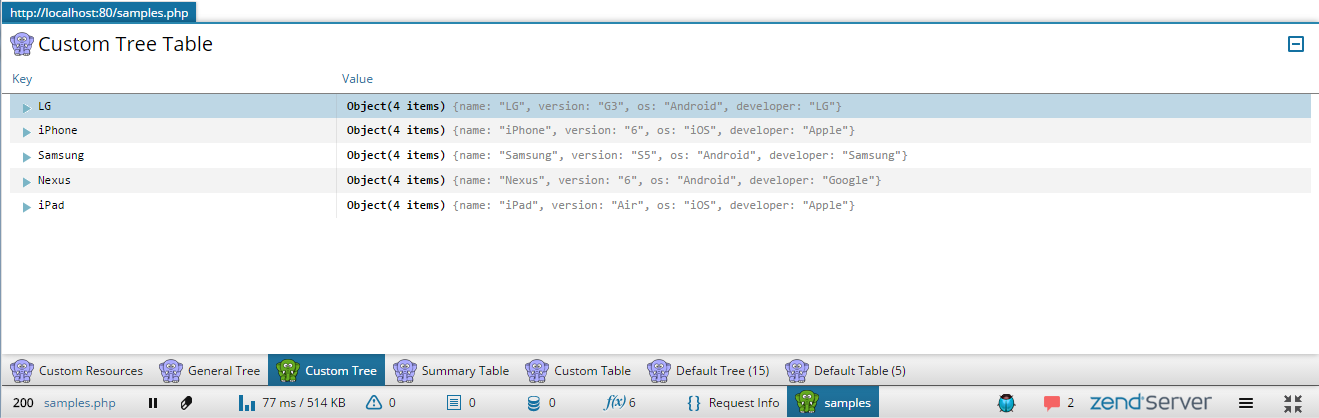The width and height of the screenshot is (1319, 418).
Task: Open the Summary Table tab
Action: click(x=451, y=370)
